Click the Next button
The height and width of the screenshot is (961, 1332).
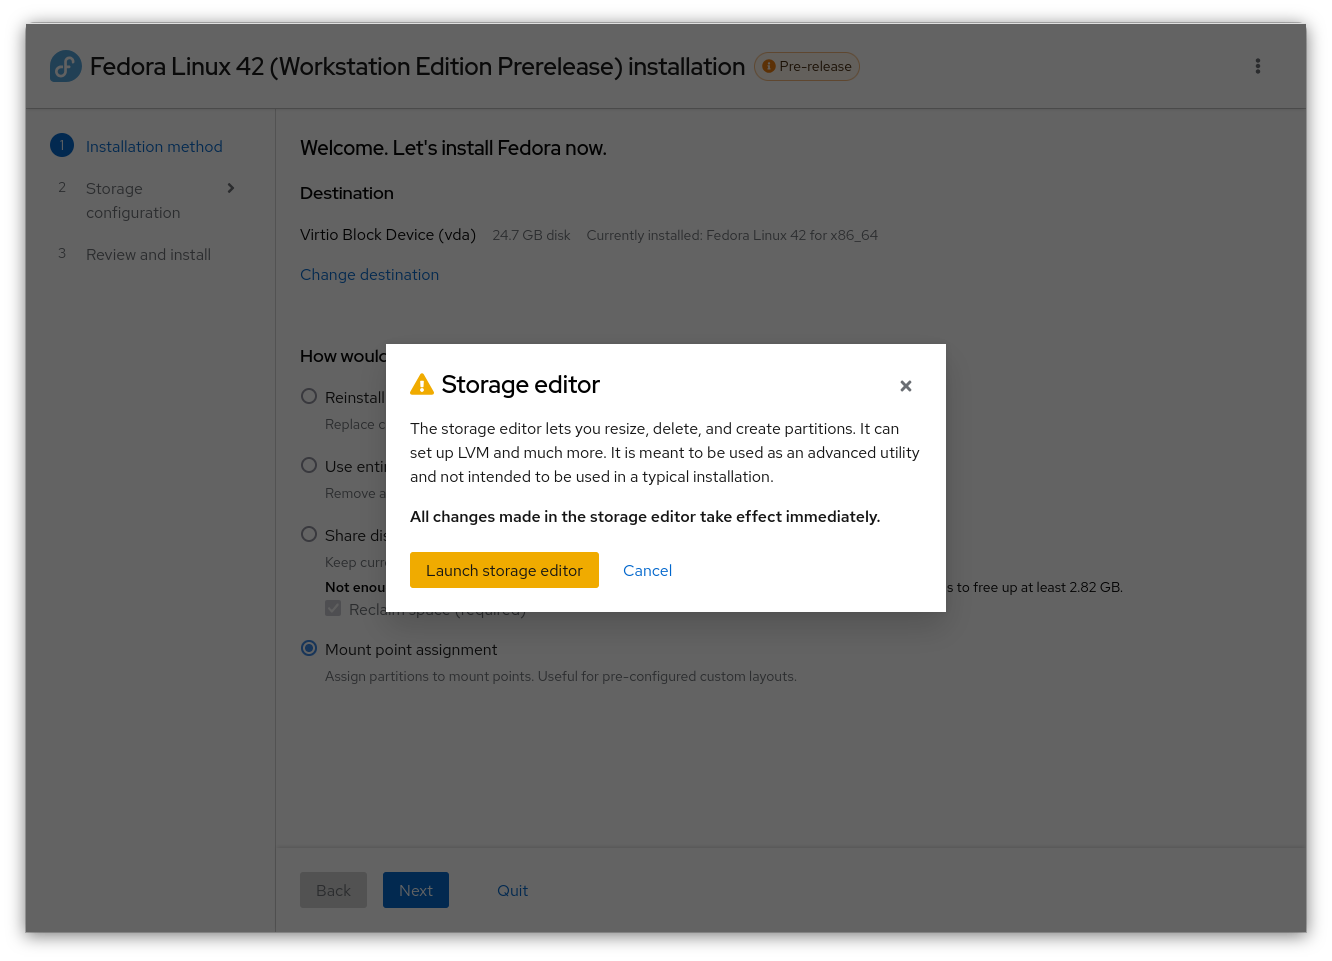point(416,890)
